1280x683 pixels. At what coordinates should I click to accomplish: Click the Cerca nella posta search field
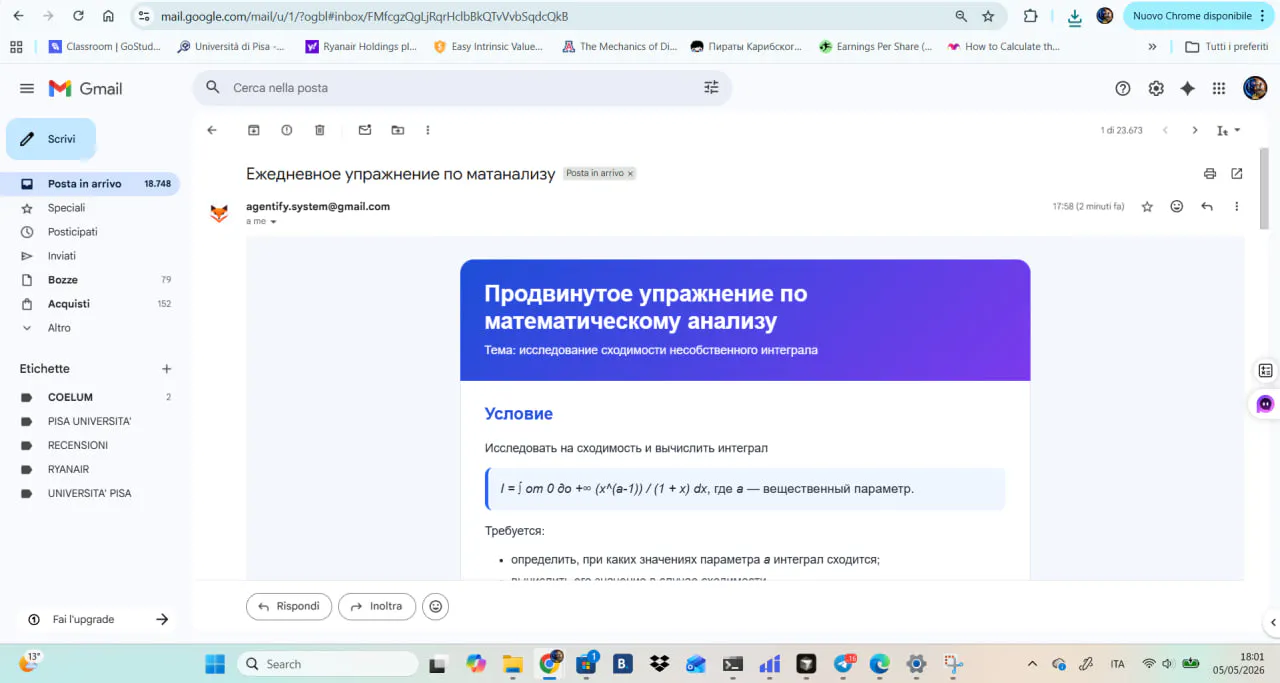460,88
